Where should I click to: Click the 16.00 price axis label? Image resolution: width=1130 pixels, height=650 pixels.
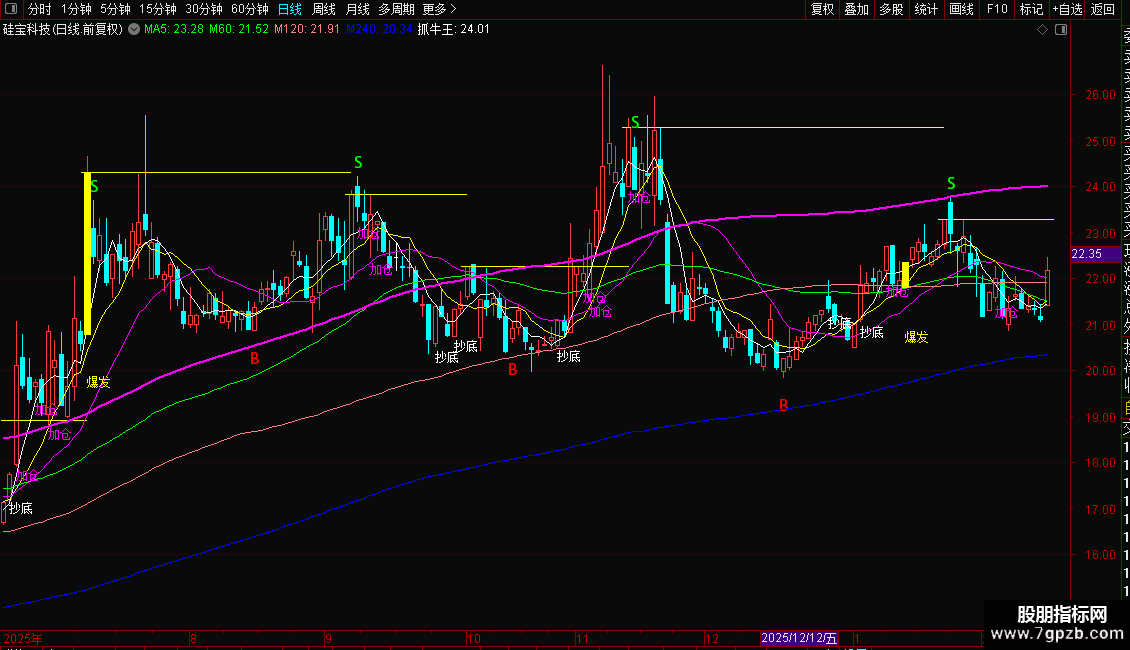pyautogui.click(x=1100, y=555)
